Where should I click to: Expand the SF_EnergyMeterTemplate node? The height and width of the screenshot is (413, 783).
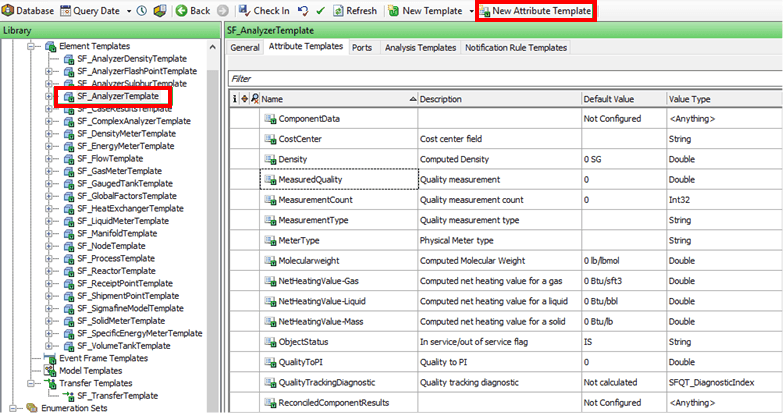49,146
